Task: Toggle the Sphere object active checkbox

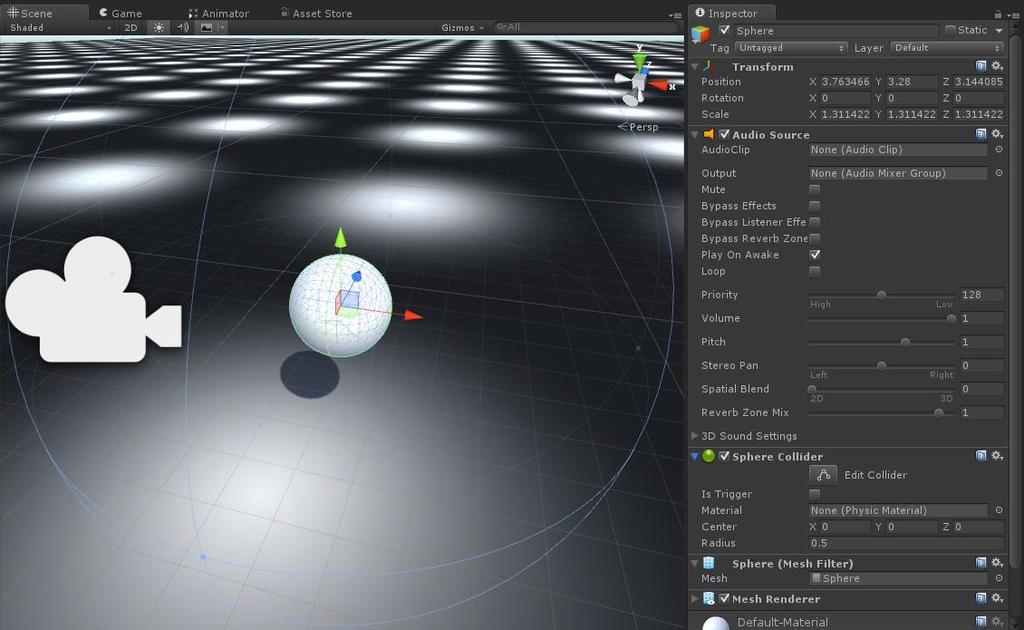Action: click(724, 30)
